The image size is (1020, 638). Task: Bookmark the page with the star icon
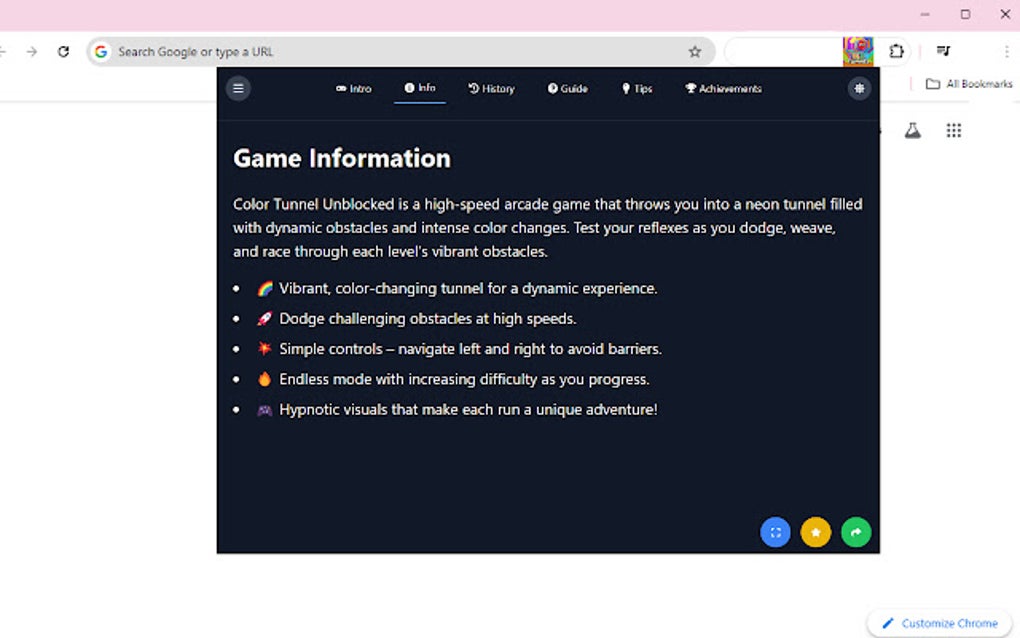click(x=695, y=50)
